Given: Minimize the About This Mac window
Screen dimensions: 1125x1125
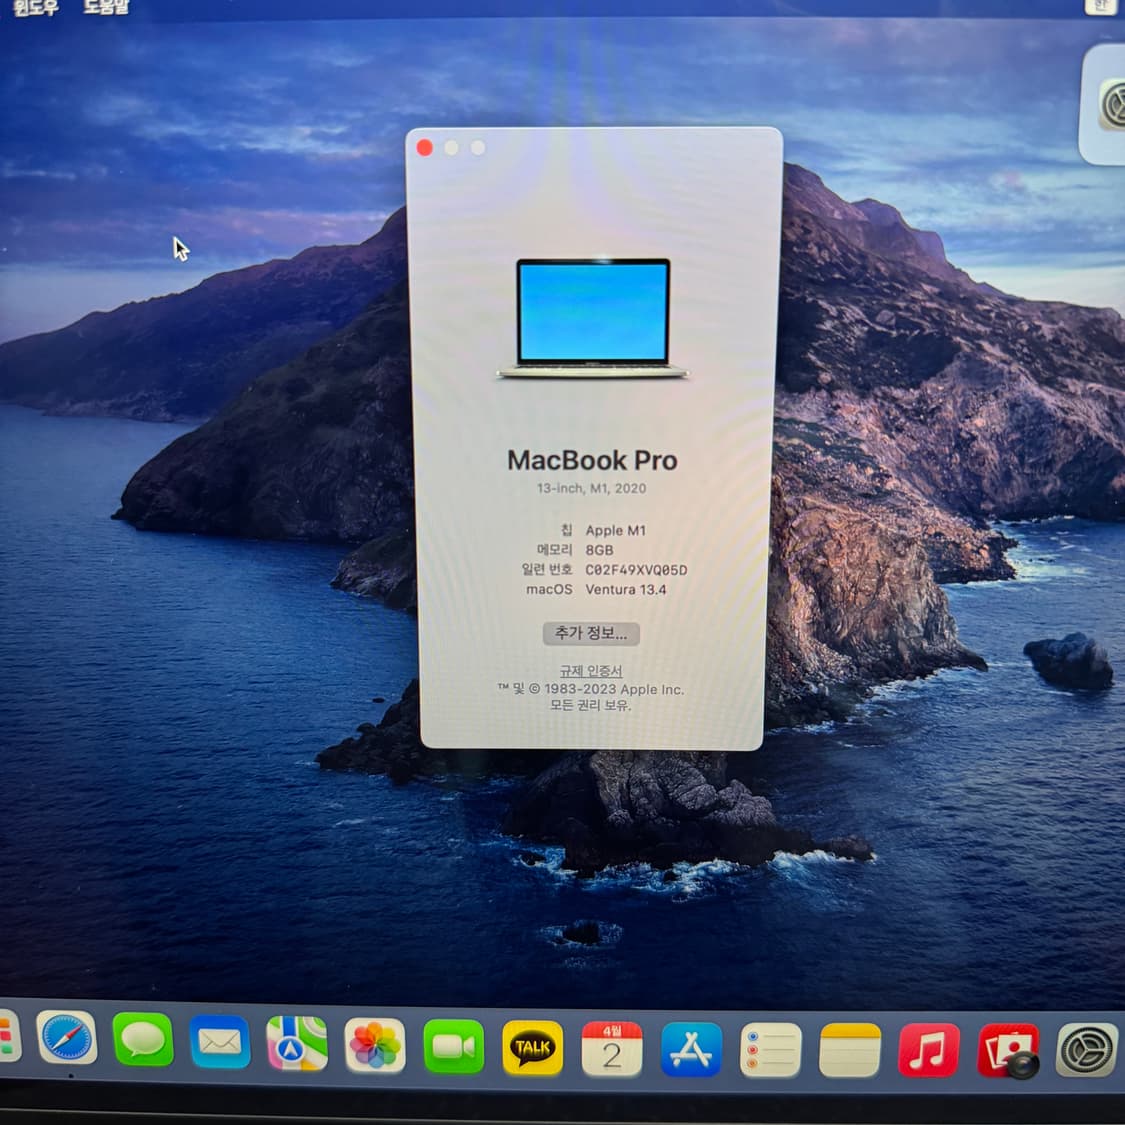Looking at the screenshot, I should click(x=451, y=148).
